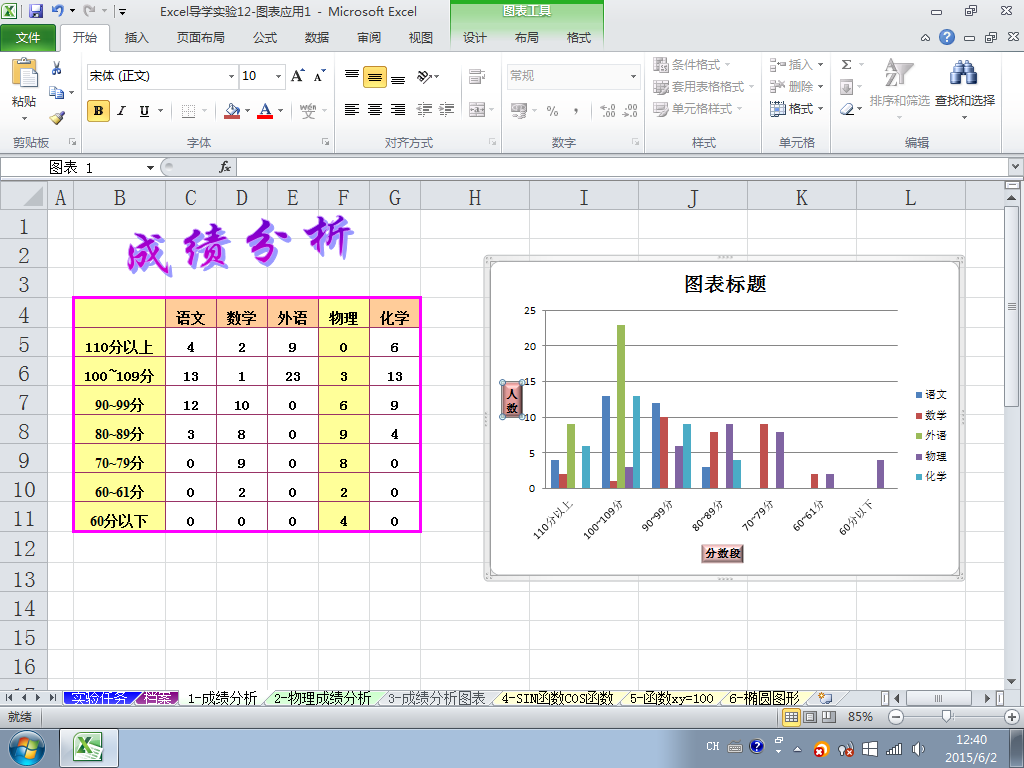Click the decrease indent icon
The image size is (1024, 768).
[424, 110]
